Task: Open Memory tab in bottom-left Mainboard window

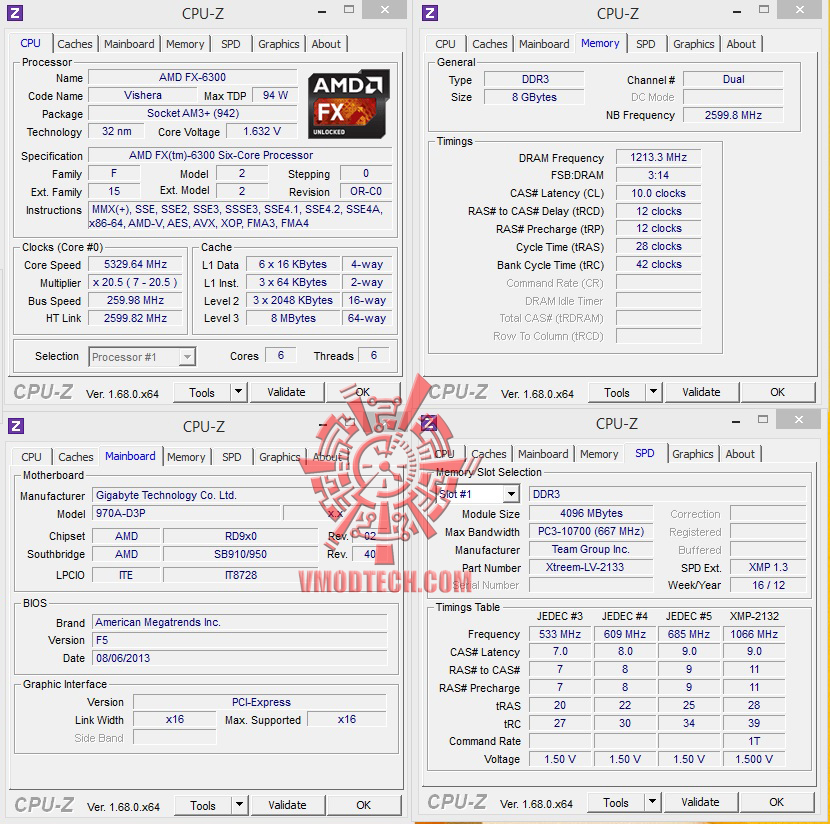Action: coord(186,457)
